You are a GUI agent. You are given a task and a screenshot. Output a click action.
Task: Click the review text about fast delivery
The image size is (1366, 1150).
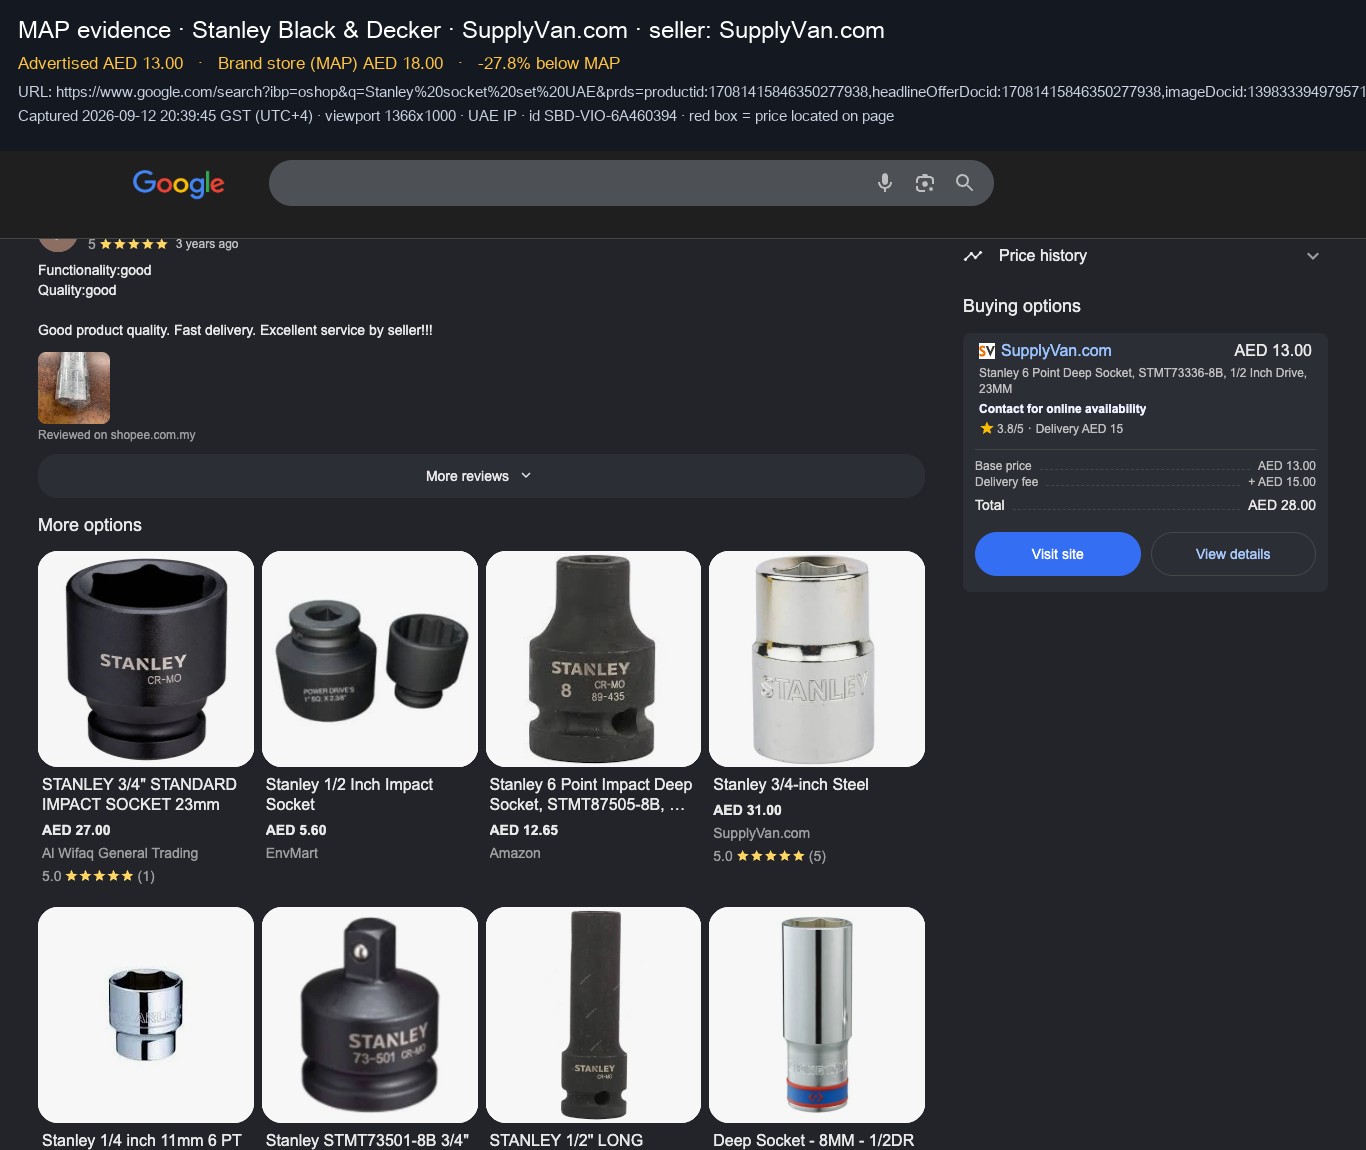[235, 330]
